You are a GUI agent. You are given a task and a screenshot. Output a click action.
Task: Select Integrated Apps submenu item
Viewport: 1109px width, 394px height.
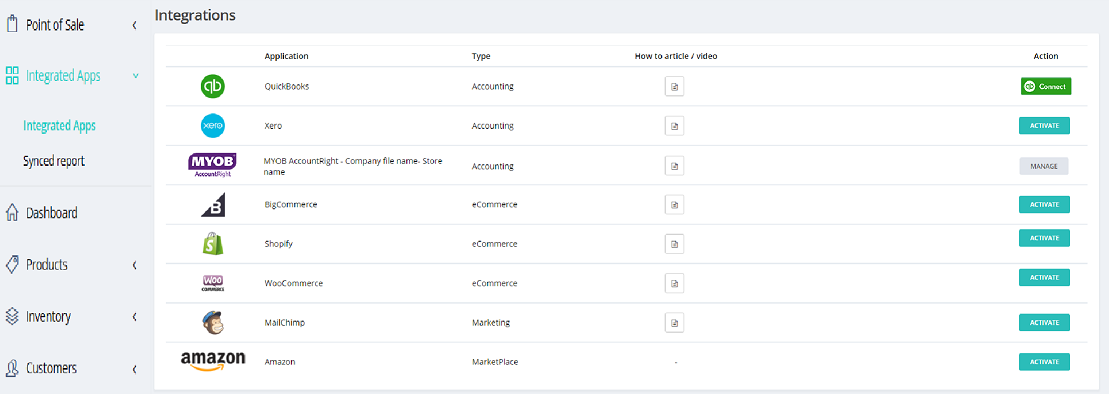point(59,126)
